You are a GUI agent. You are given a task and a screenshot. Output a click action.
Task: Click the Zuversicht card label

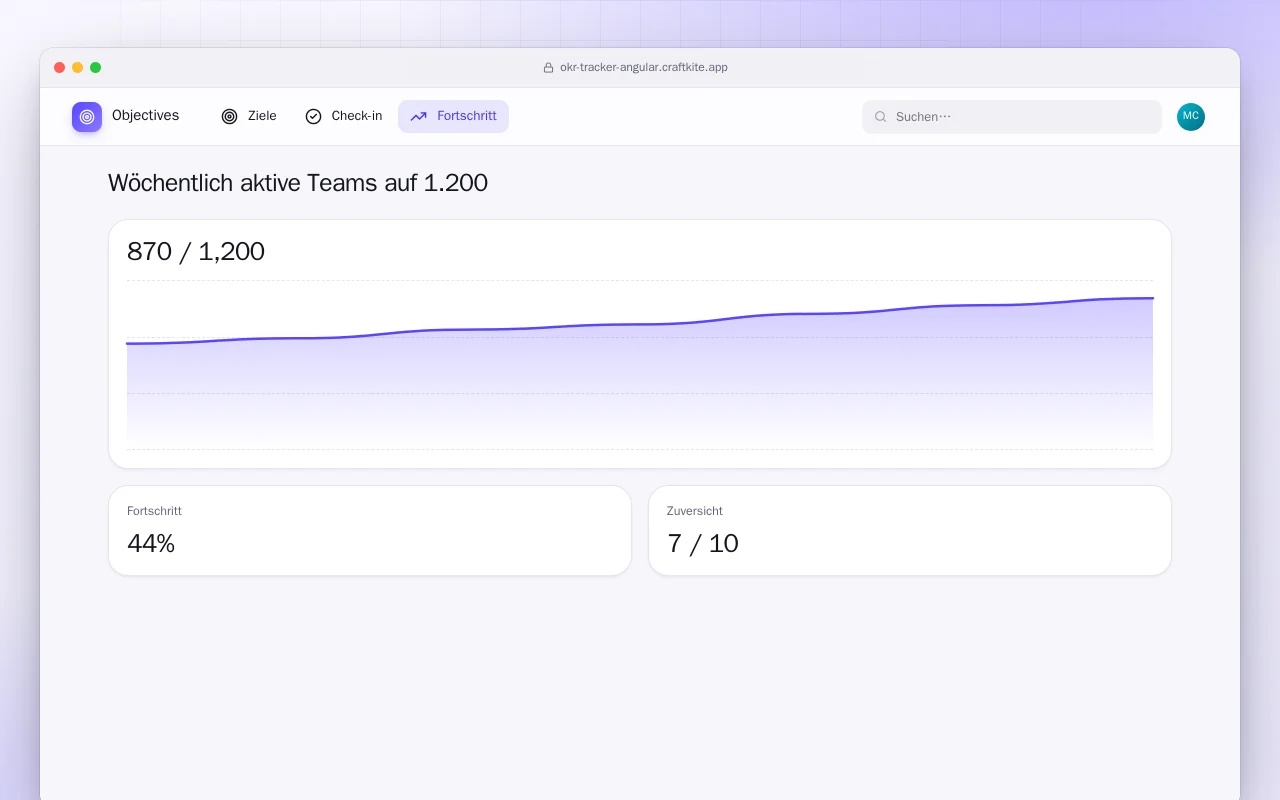[x=695, y=511]
